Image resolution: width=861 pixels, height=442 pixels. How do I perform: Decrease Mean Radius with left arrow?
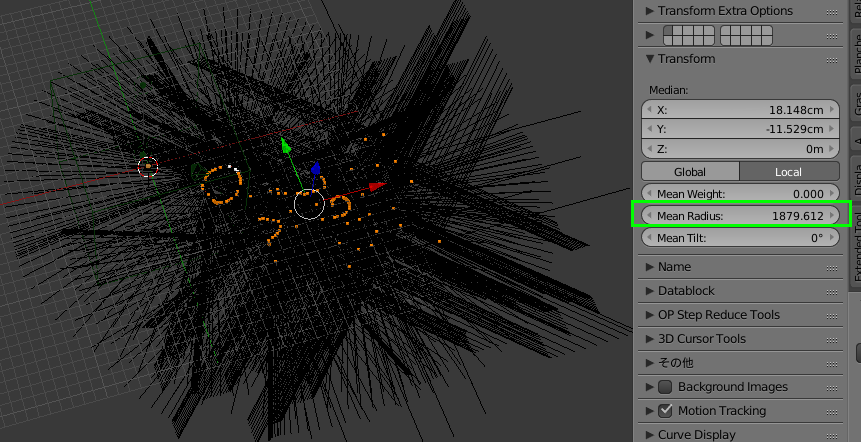tap(650, 215)
